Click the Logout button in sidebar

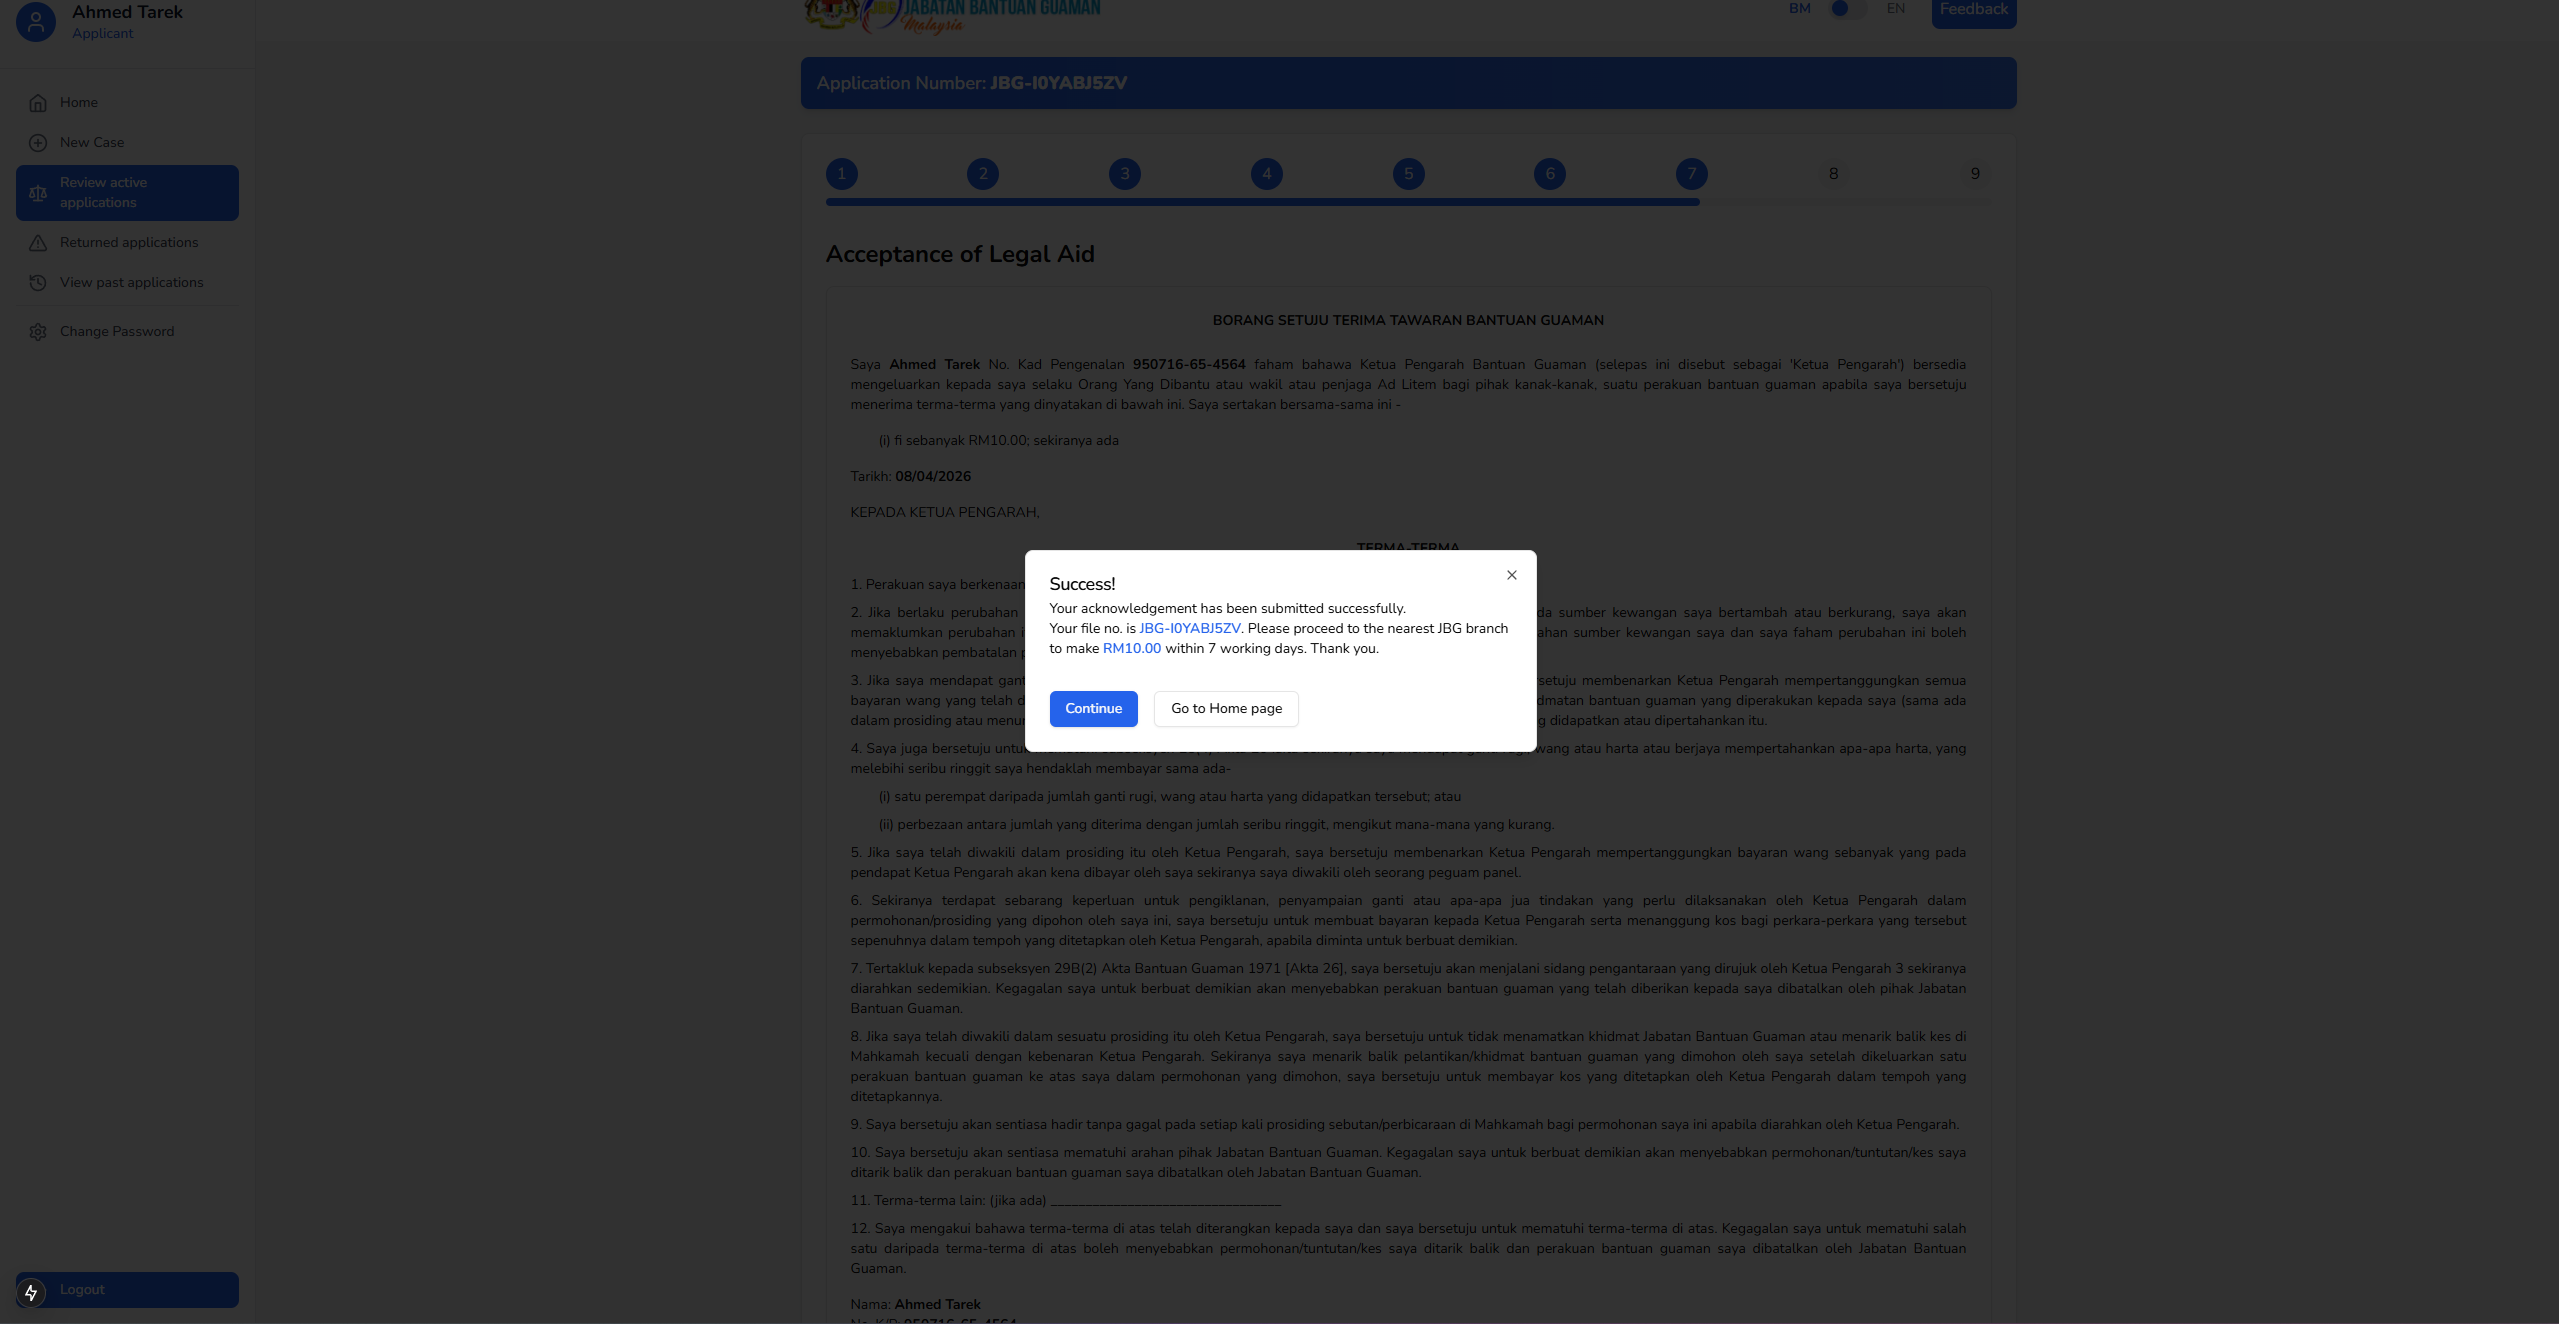click(x=127, y=1290)
